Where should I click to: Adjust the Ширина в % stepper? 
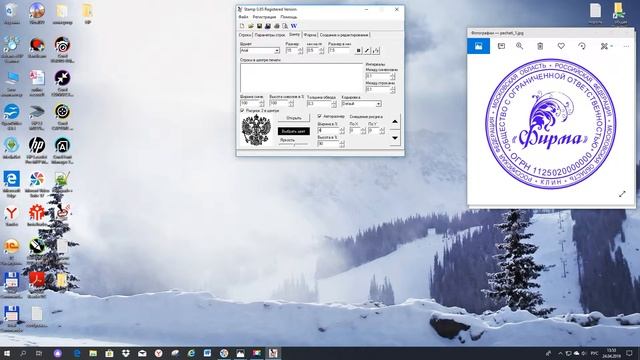342,130
